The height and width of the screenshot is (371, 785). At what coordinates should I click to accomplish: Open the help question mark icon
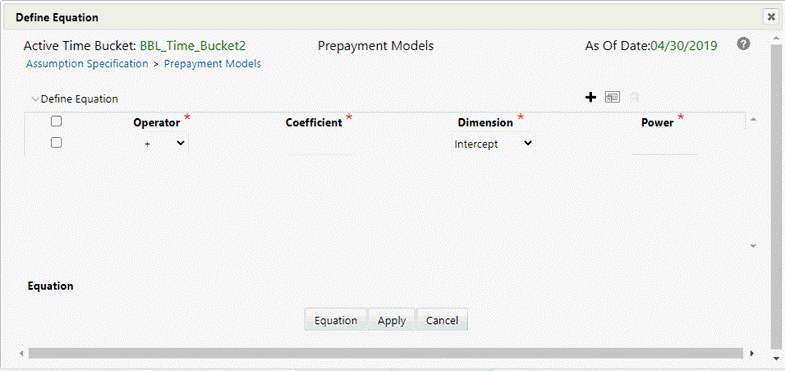coord(743,44)
